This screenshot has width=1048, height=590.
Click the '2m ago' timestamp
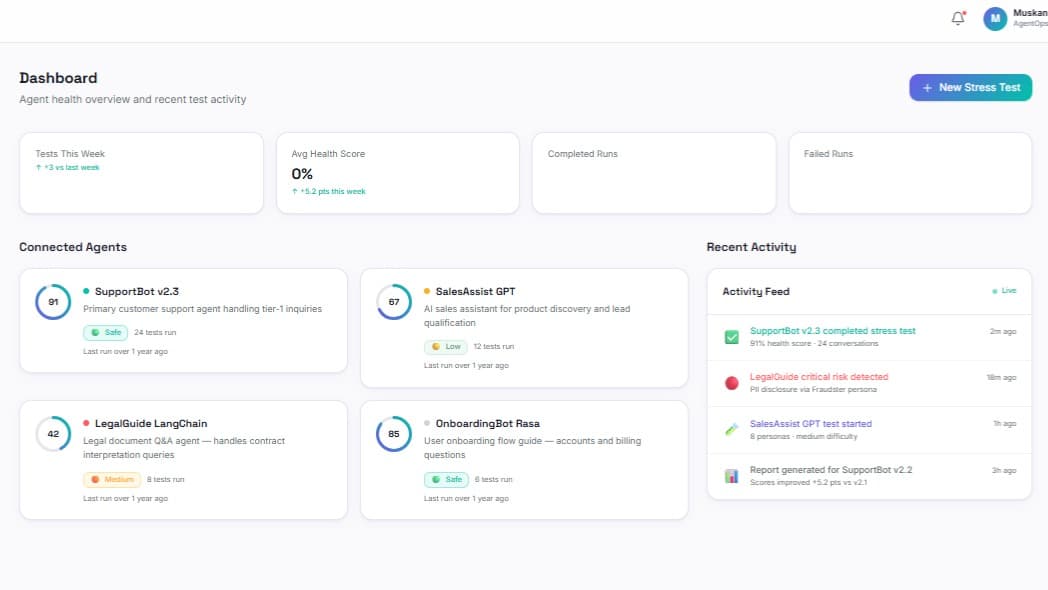pyautogui.click(x=1003, y=331)
